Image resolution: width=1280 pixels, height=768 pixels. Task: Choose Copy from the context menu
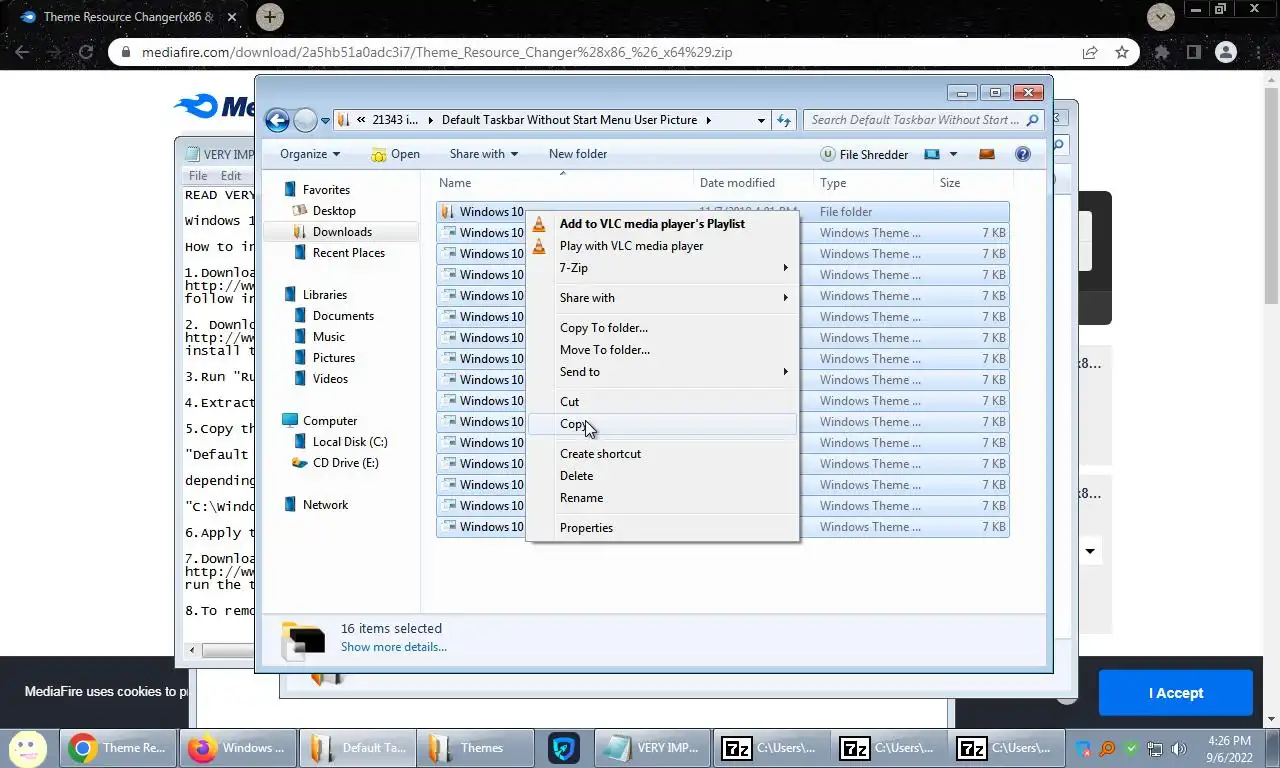(662, 424)
